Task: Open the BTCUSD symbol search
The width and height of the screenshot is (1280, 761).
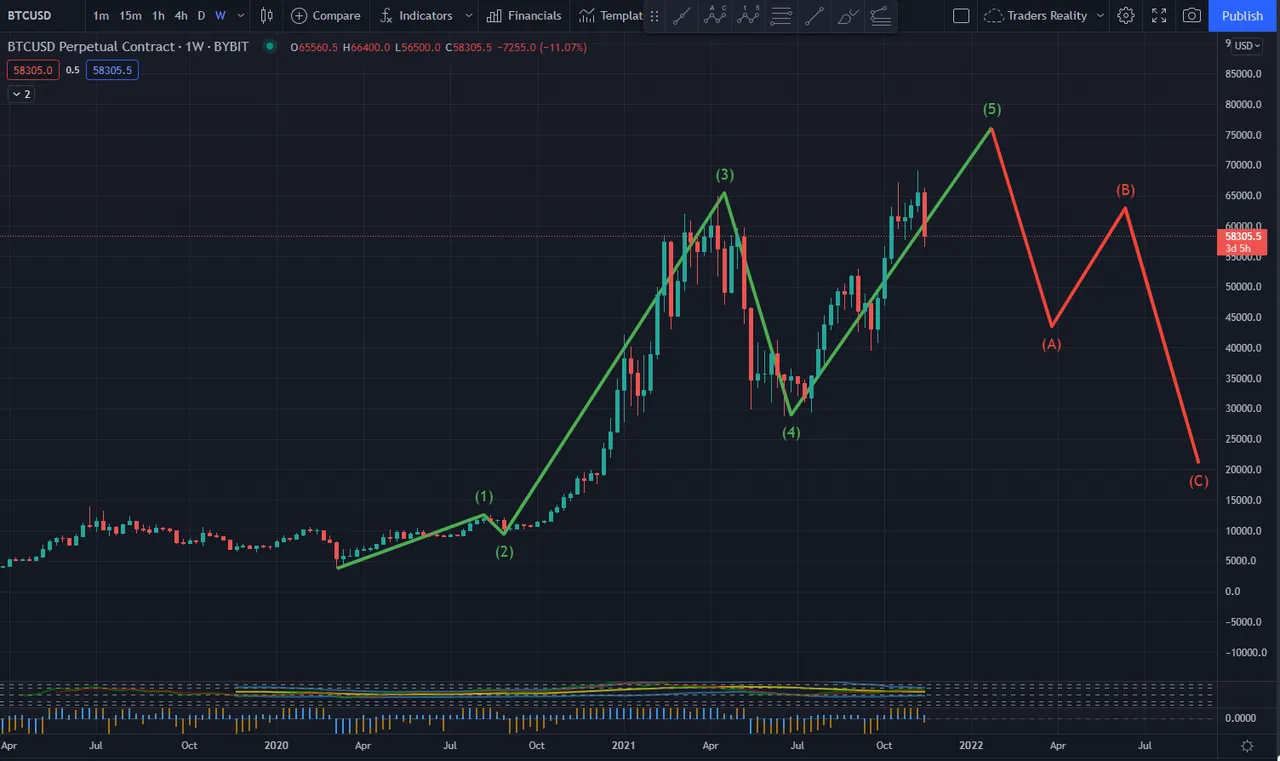Action: 29,15
